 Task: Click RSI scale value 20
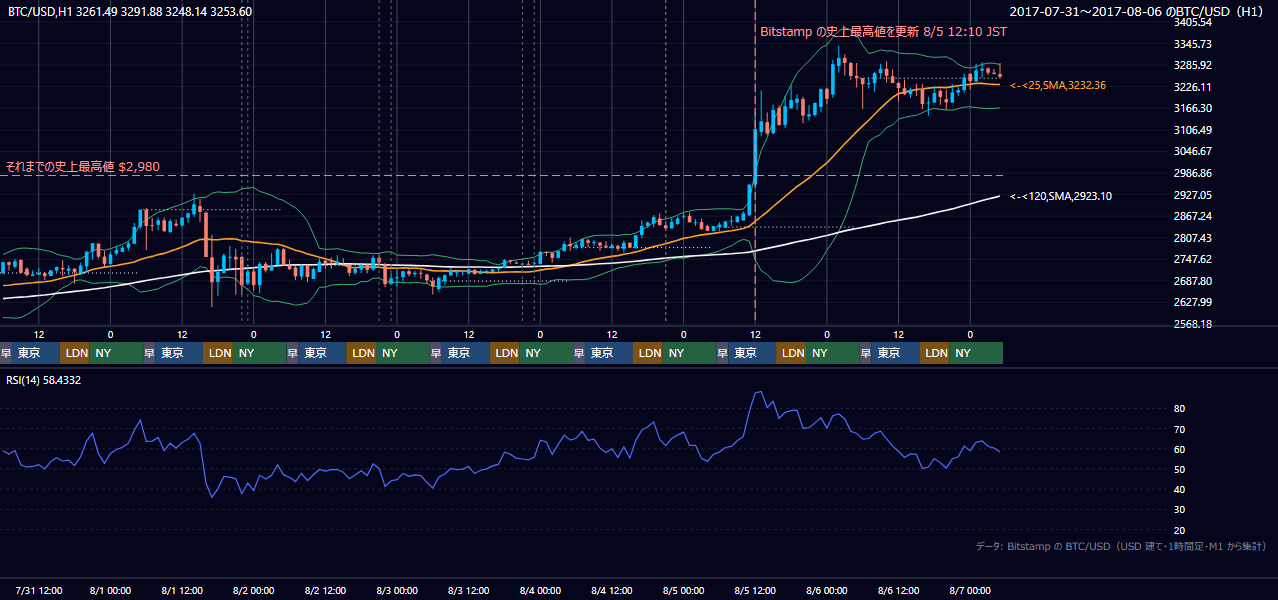coord(1180,530)
